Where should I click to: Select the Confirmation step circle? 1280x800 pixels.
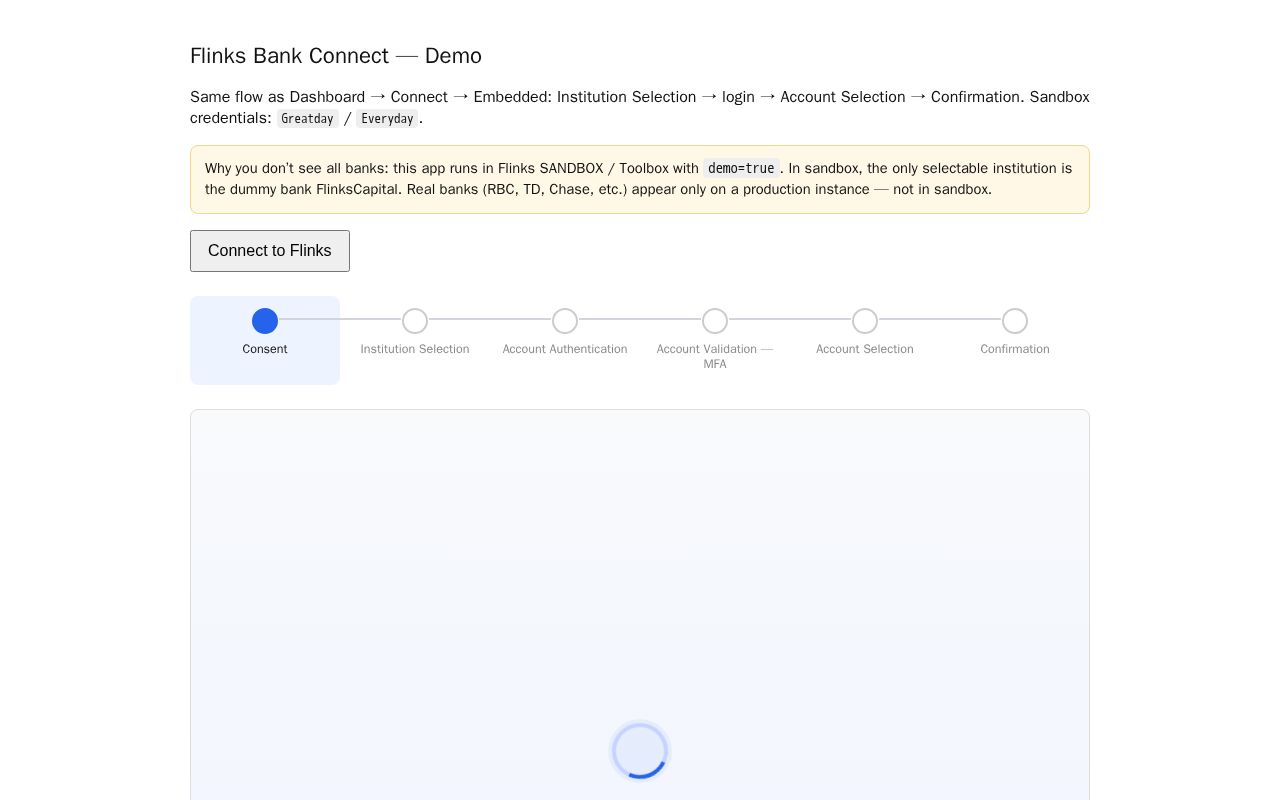coord(1015,321)
